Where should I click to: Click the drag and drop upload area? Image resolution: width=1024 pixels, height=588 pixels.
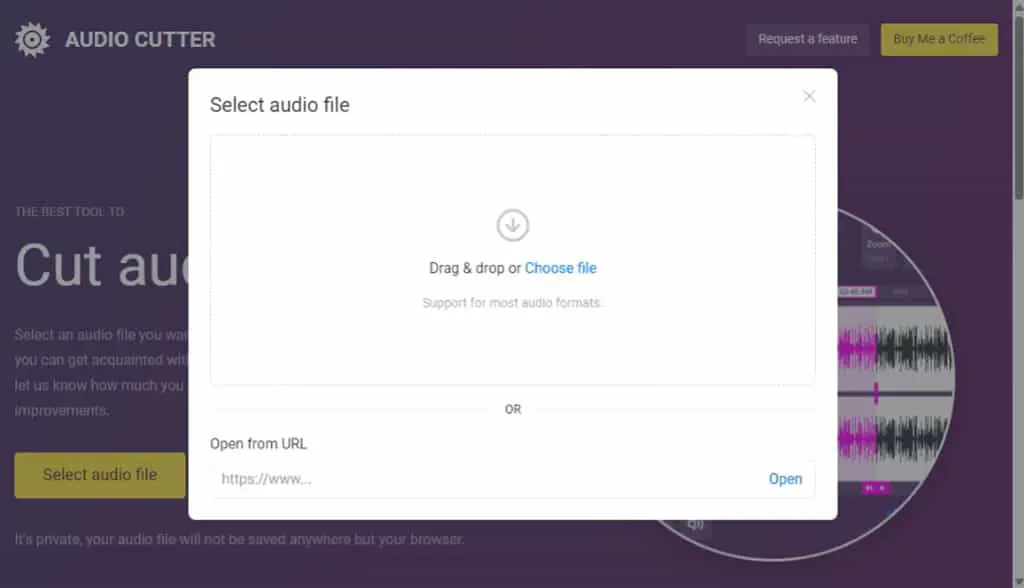tap(513, 260)
